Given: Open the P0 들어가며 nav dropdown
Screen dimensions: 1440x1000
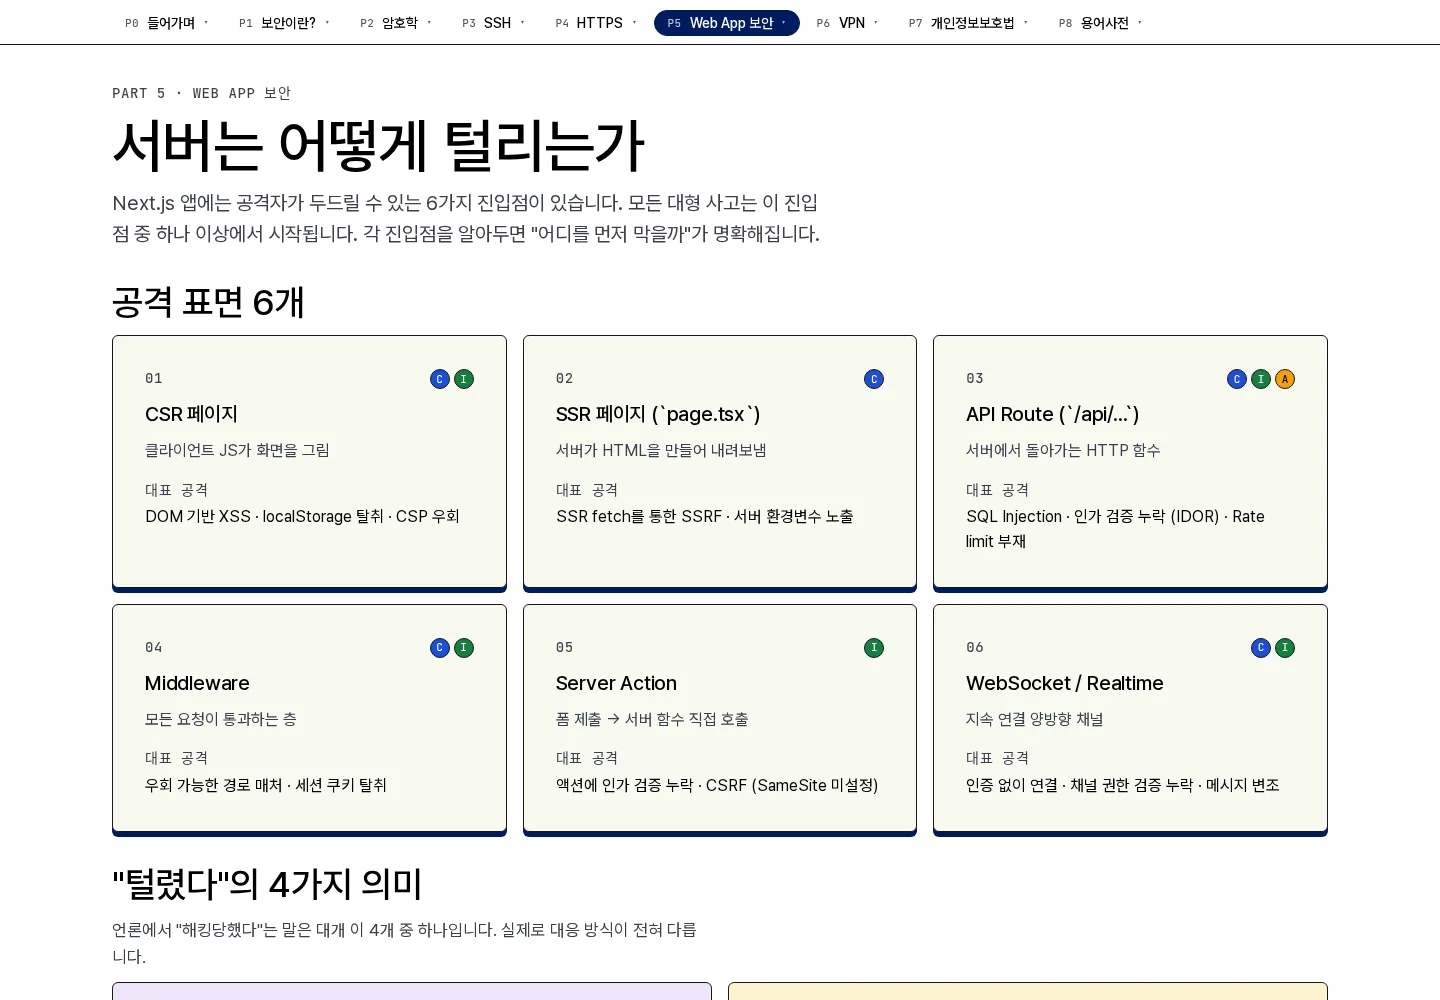Looking at the screenshot, I should point(167,23).
